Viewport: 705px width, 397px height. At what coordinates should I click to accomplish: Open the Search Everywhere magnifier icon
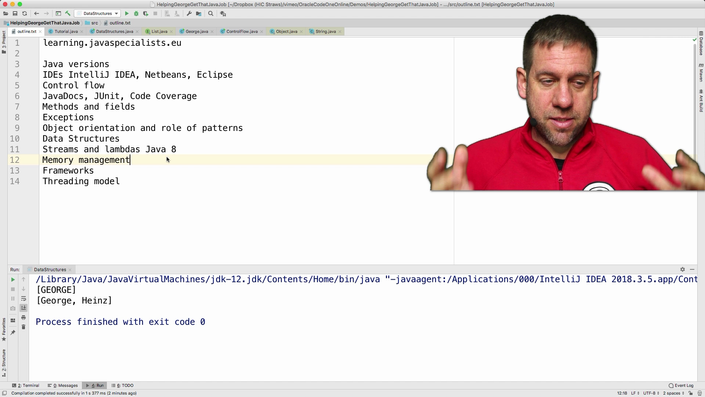[x=210, y=13]
